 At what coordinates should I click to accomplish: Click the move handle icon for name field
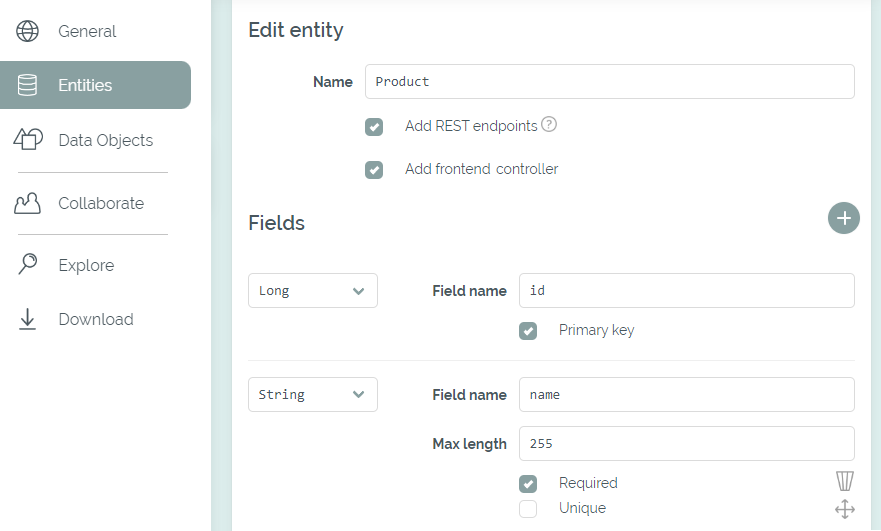(x=845, y=510)
